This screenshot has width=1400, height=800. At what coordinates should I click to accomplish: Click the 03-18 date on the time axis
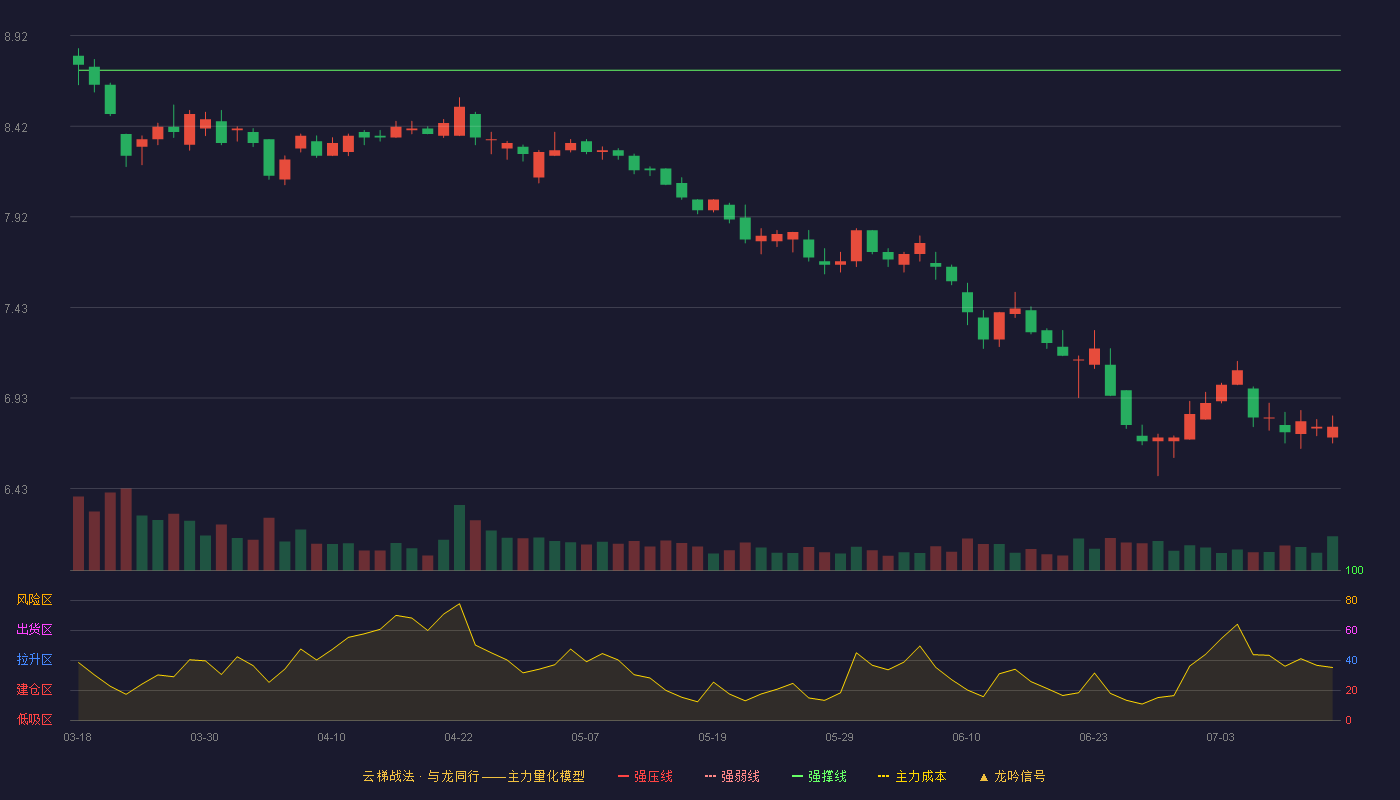77,737
